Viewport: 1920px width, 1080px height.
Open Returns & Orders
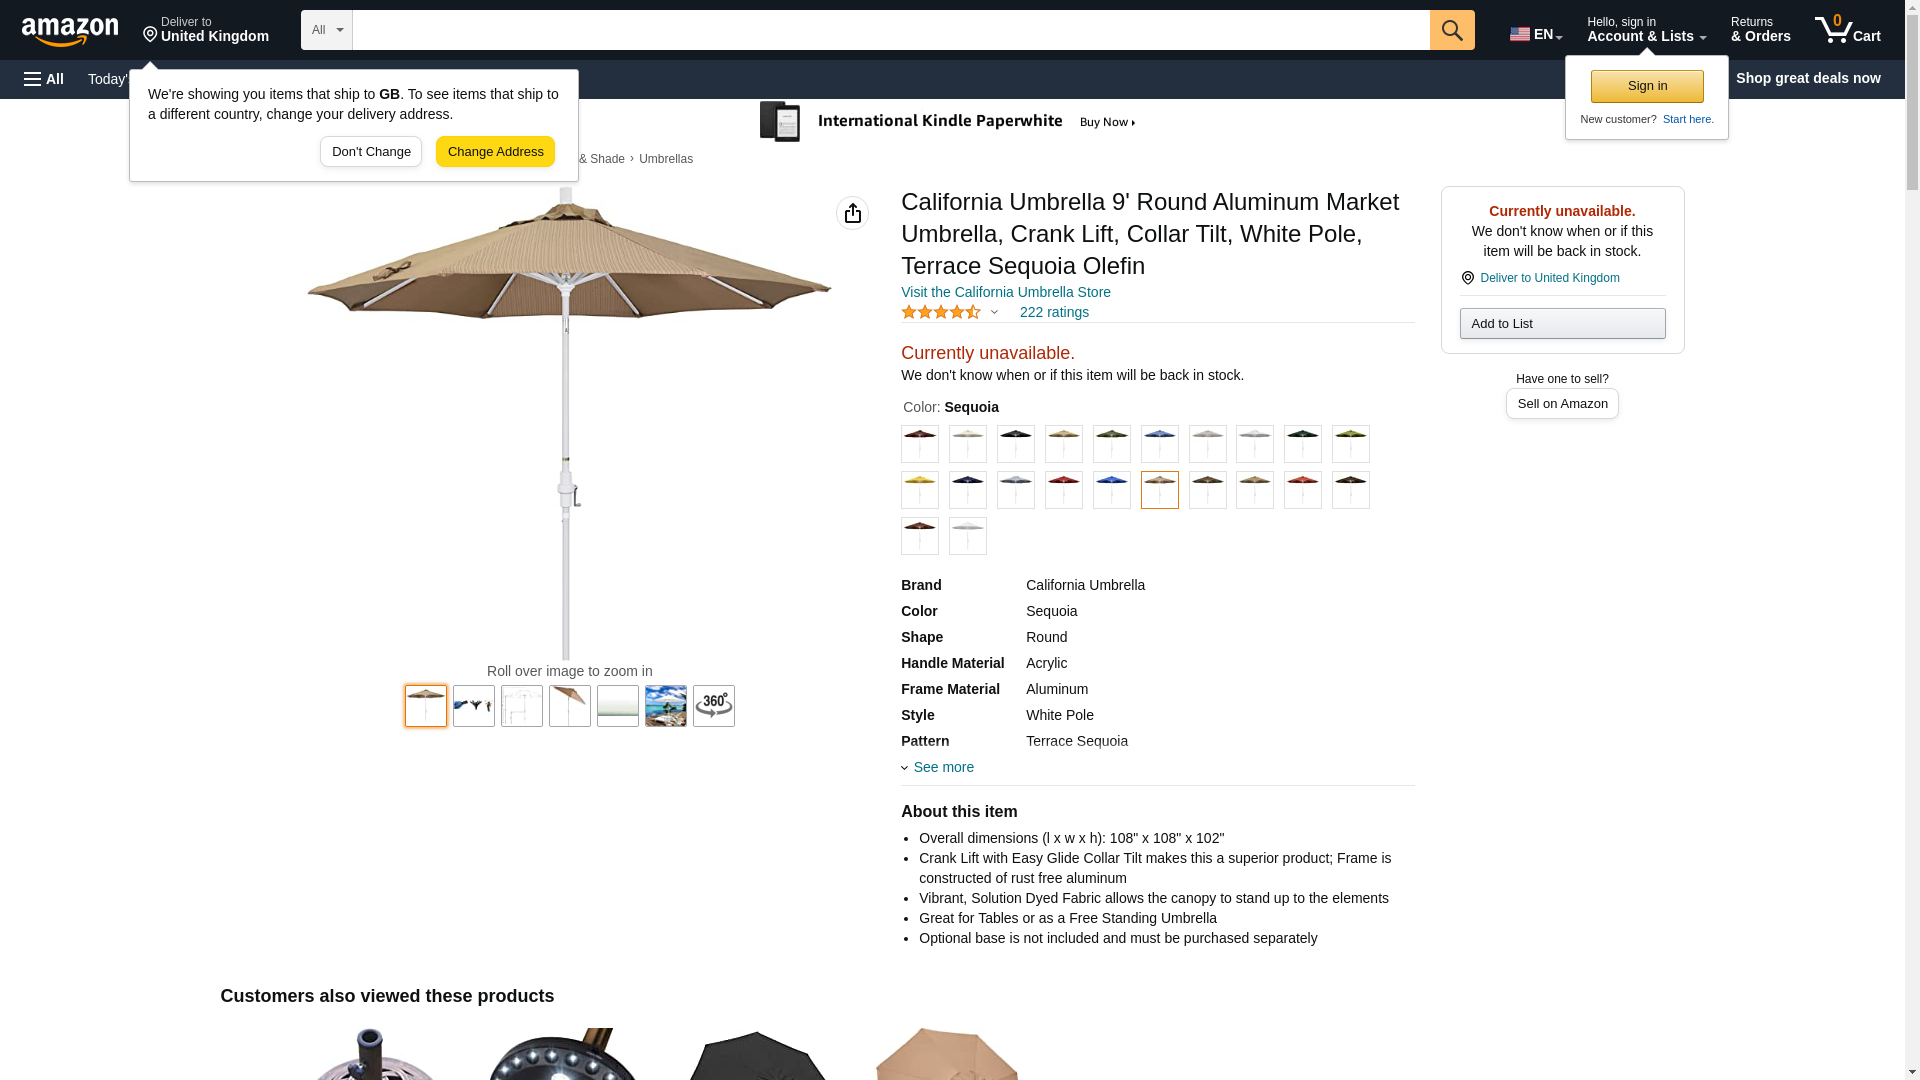1760,30
